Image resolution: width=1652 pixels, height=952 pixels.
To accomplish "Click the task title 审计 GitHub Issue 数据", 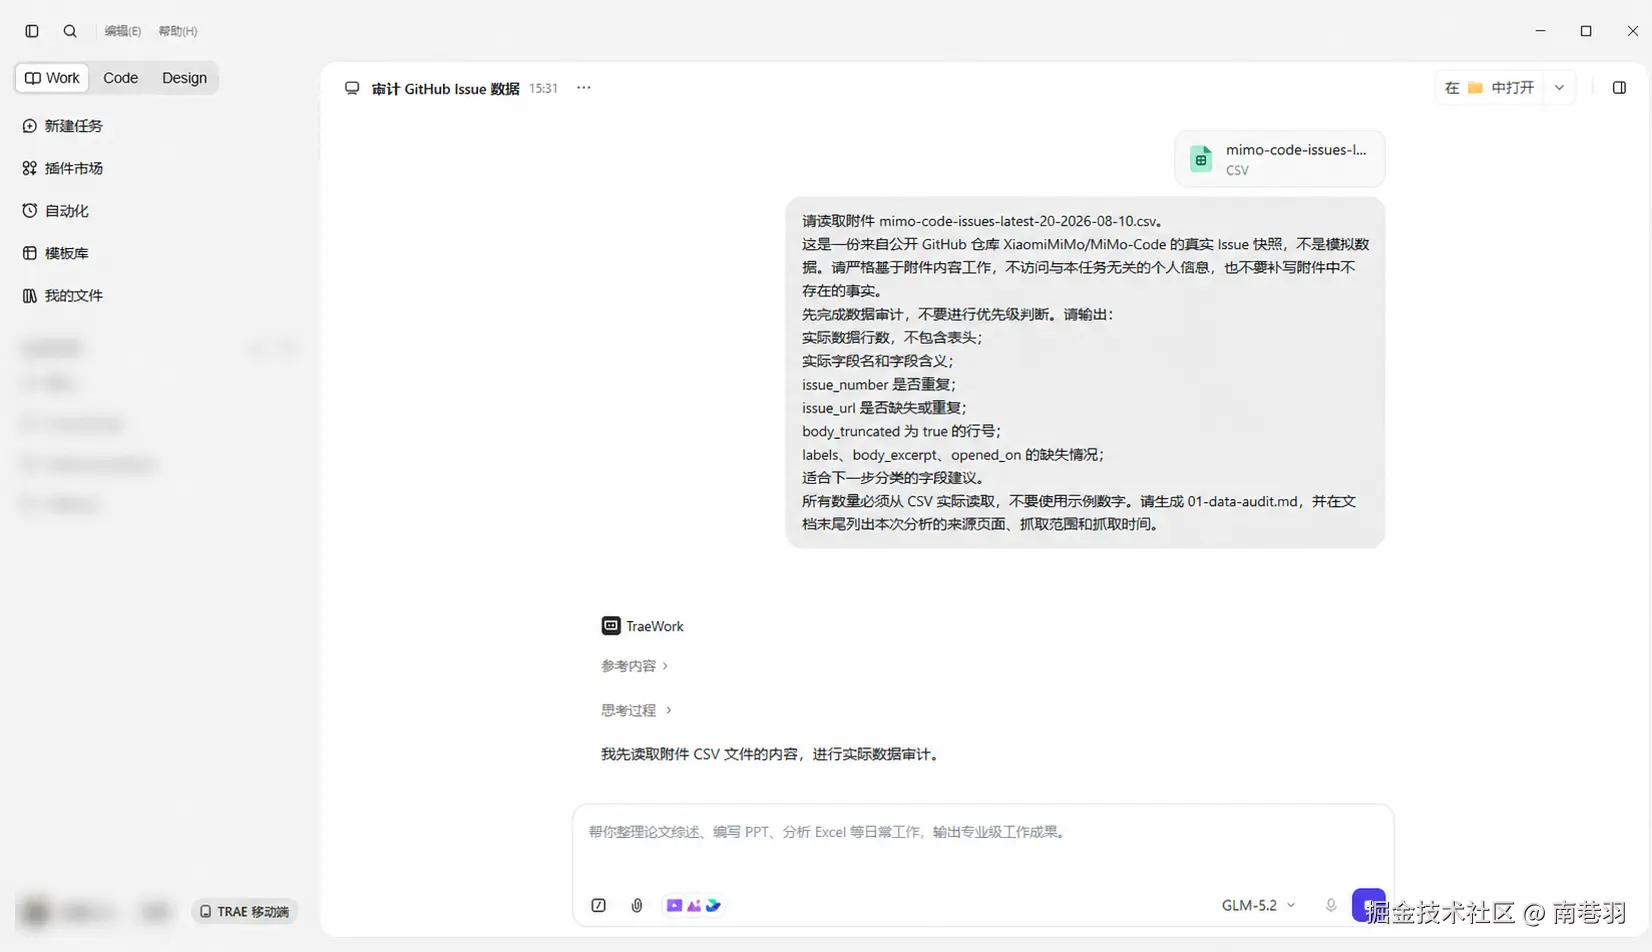I will pyautogui.click(x=445, y=89).
